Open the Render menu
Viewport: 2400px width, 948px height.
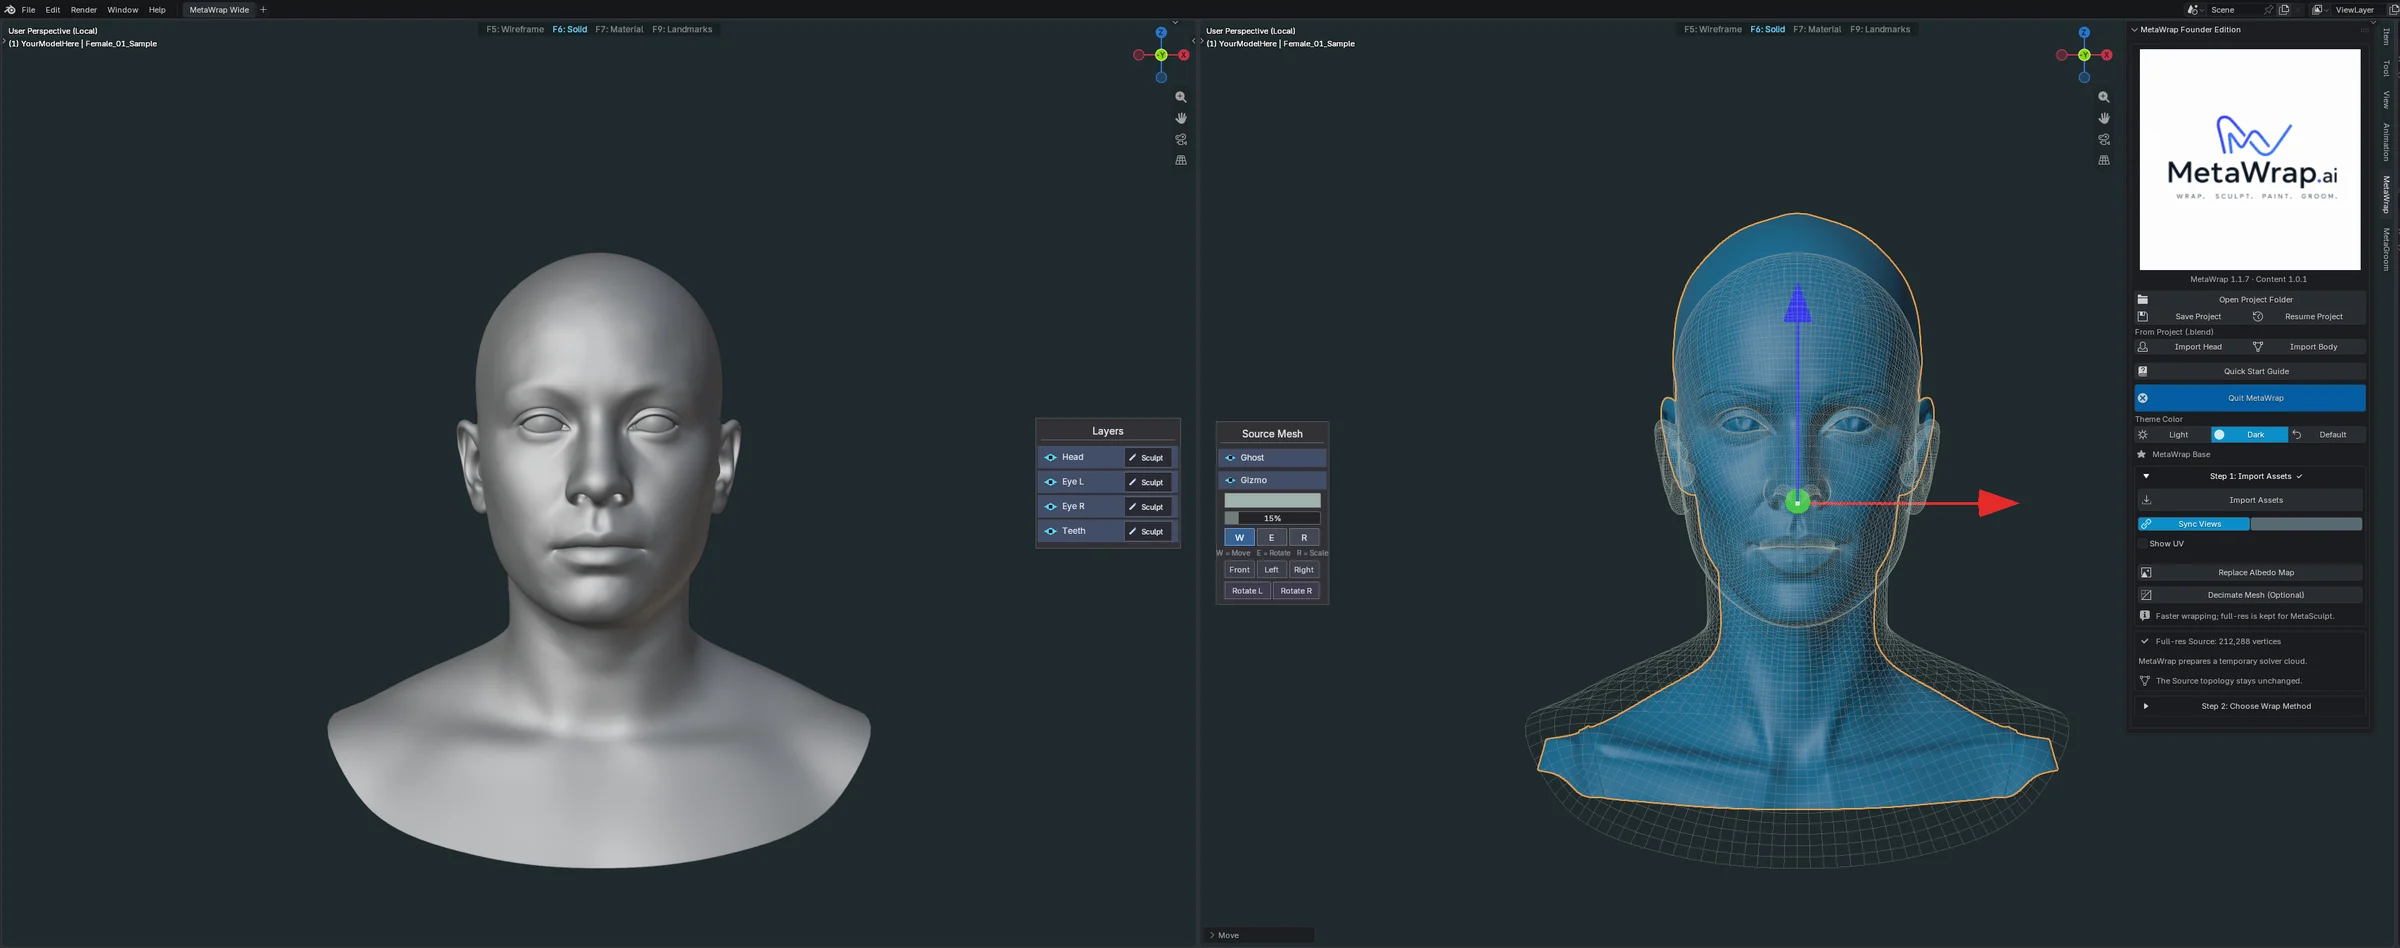84,10
